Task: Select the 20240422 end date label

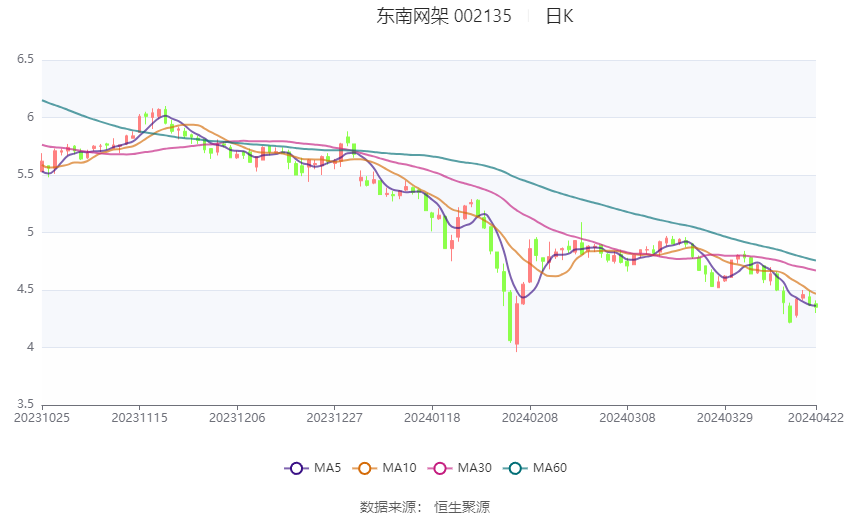Action: [x=815, y=417]
